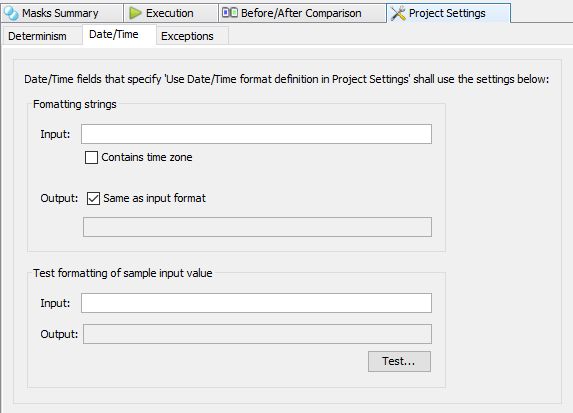This screenshot has height=413, width=573.
Task: Switch to the Determinism sub-tab
Action: pos(37,36)
